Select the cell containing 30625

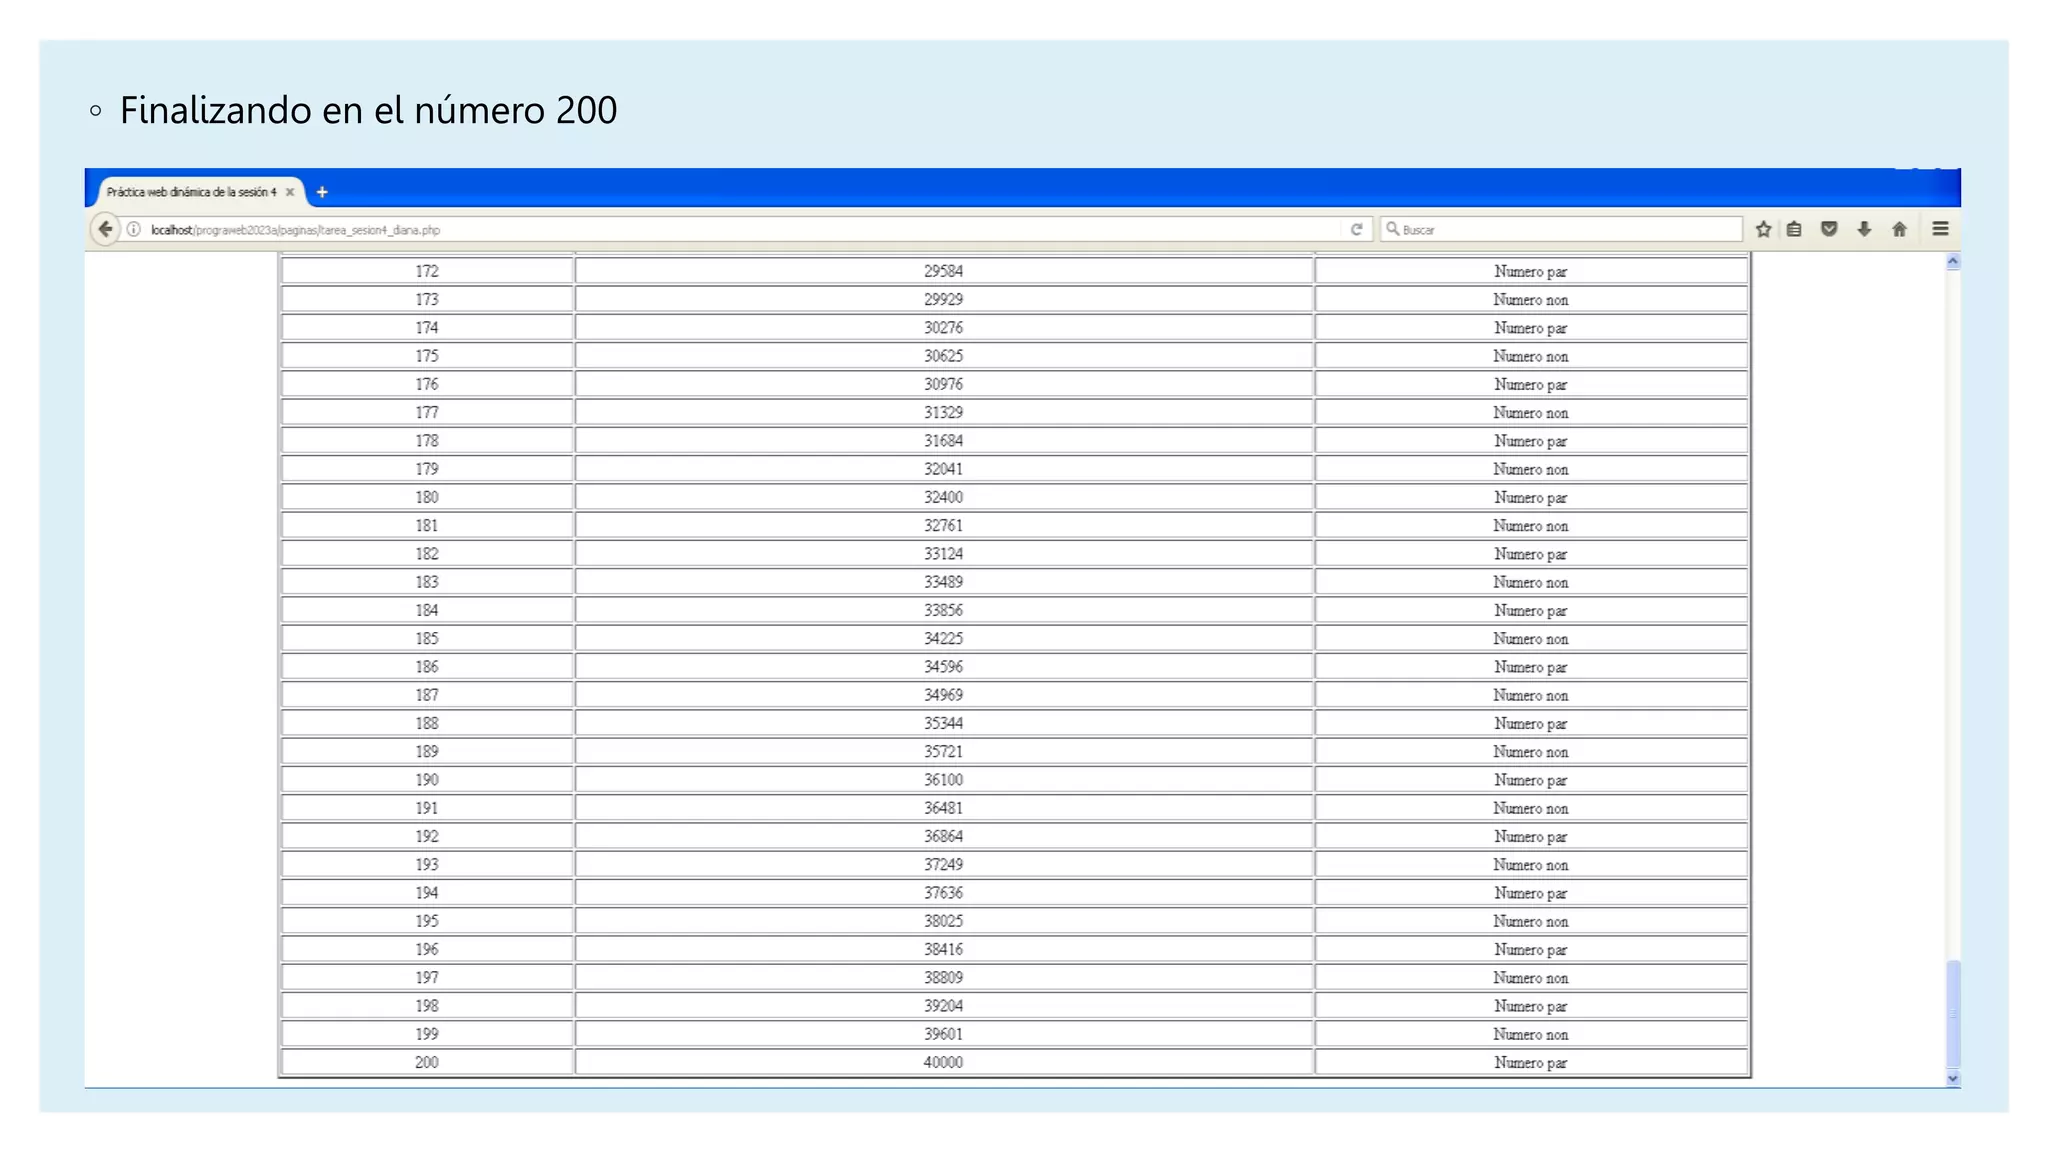point(944,356)
